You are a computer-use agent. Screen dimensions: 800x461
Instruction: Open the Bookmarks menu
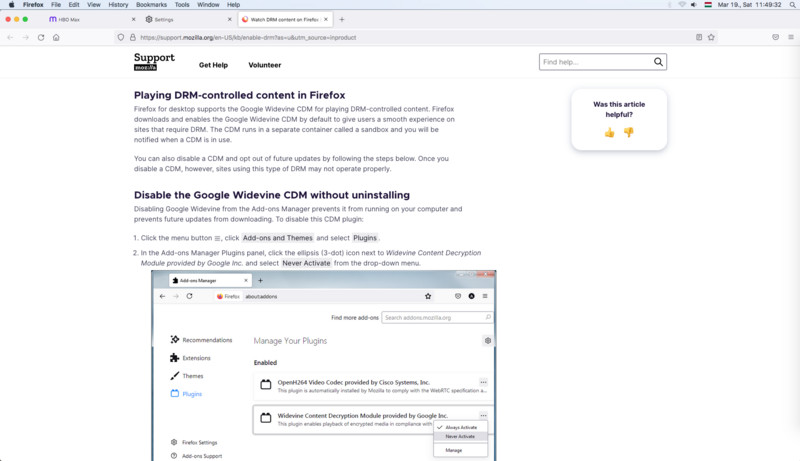click(x=152, y=5)
